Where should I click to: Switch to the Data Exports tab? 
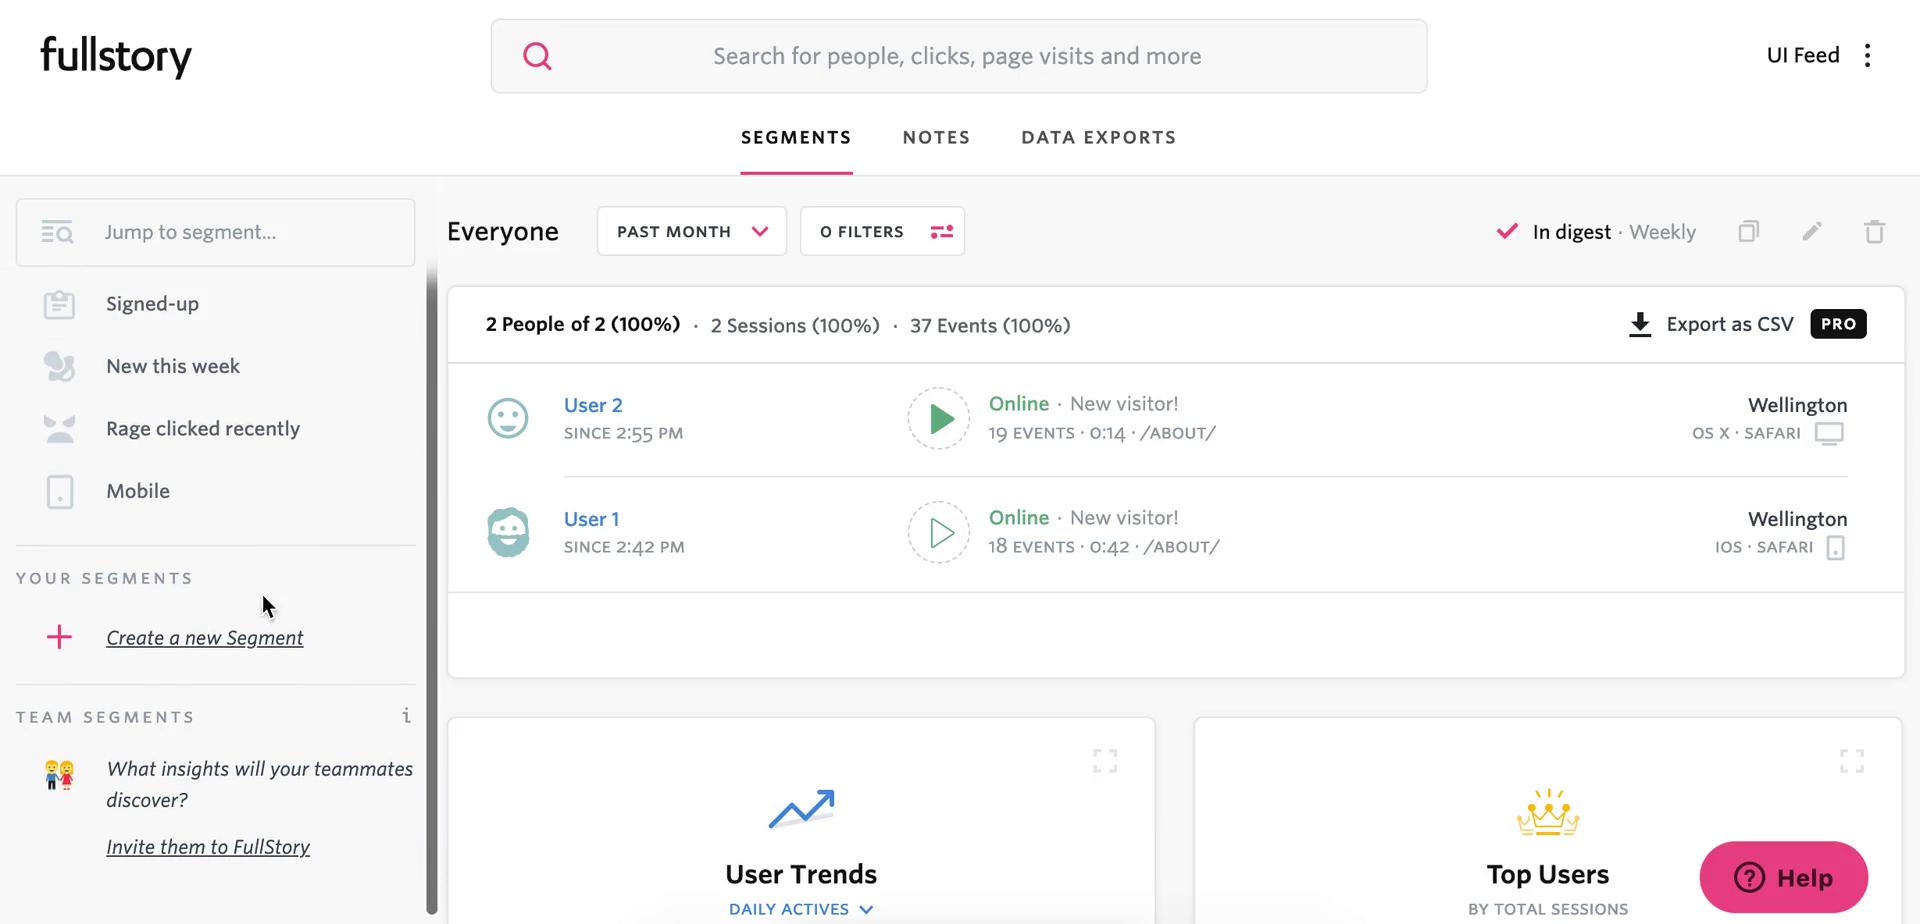click(x=1098, y=138)
